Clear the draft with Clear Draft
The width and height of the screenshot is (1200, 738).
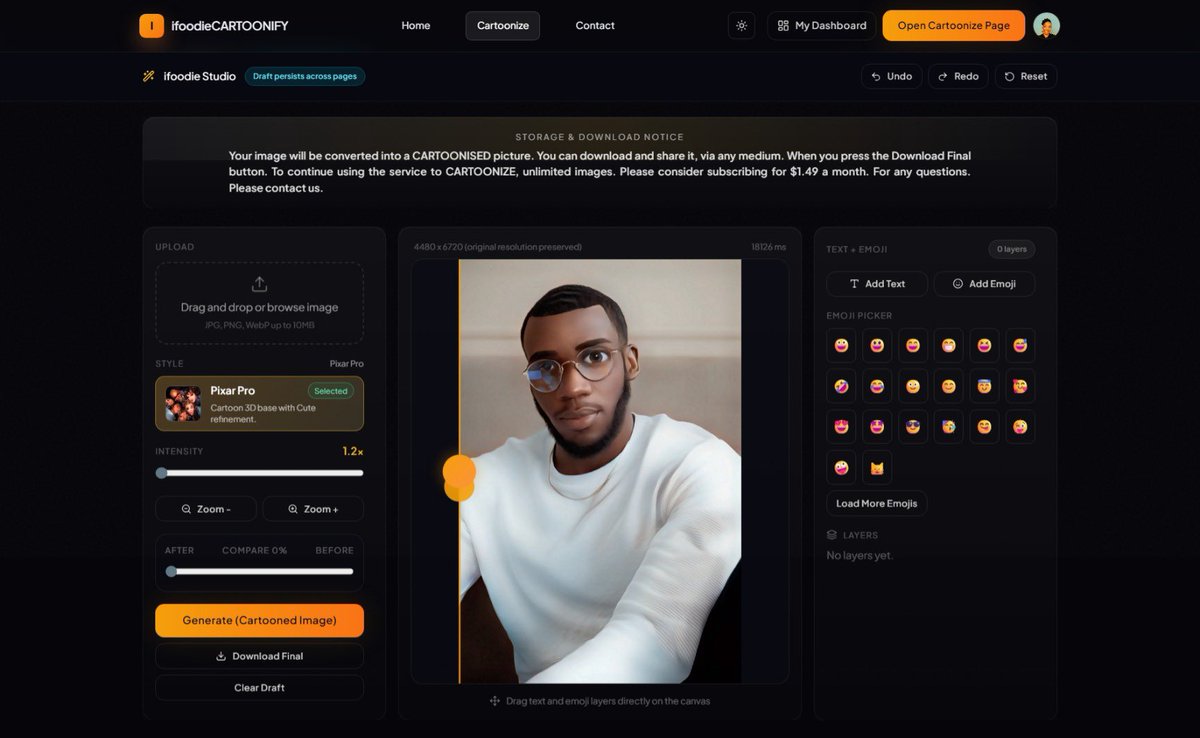click(259, 688)
